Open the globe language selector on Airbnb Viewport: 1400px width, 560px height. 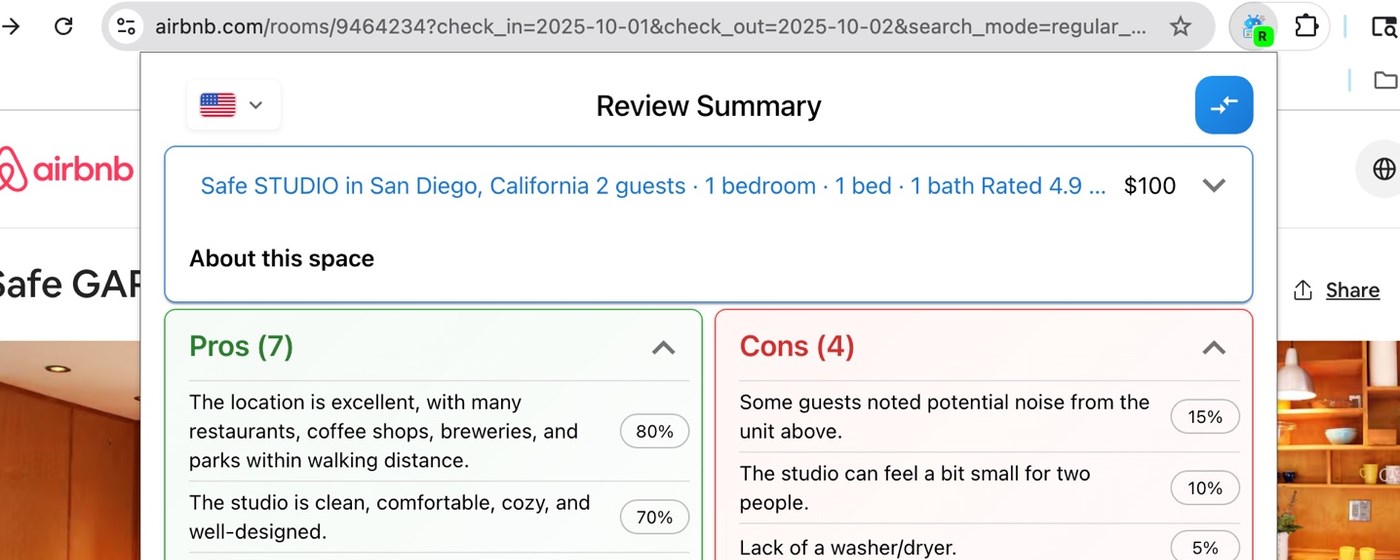tap(1384, 169)
